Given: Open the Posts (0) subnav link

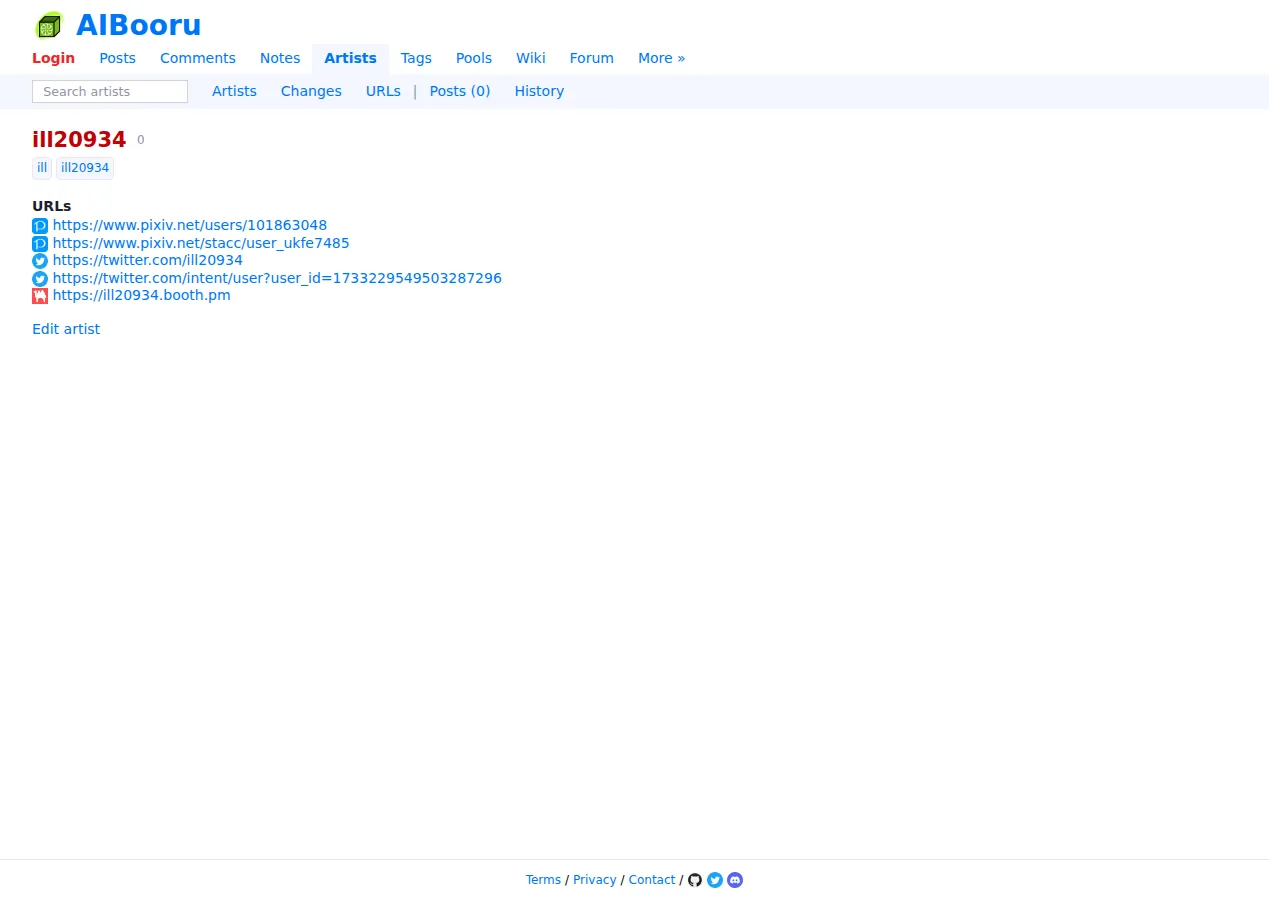Looking at the screenshot, I should coord(460,91).
